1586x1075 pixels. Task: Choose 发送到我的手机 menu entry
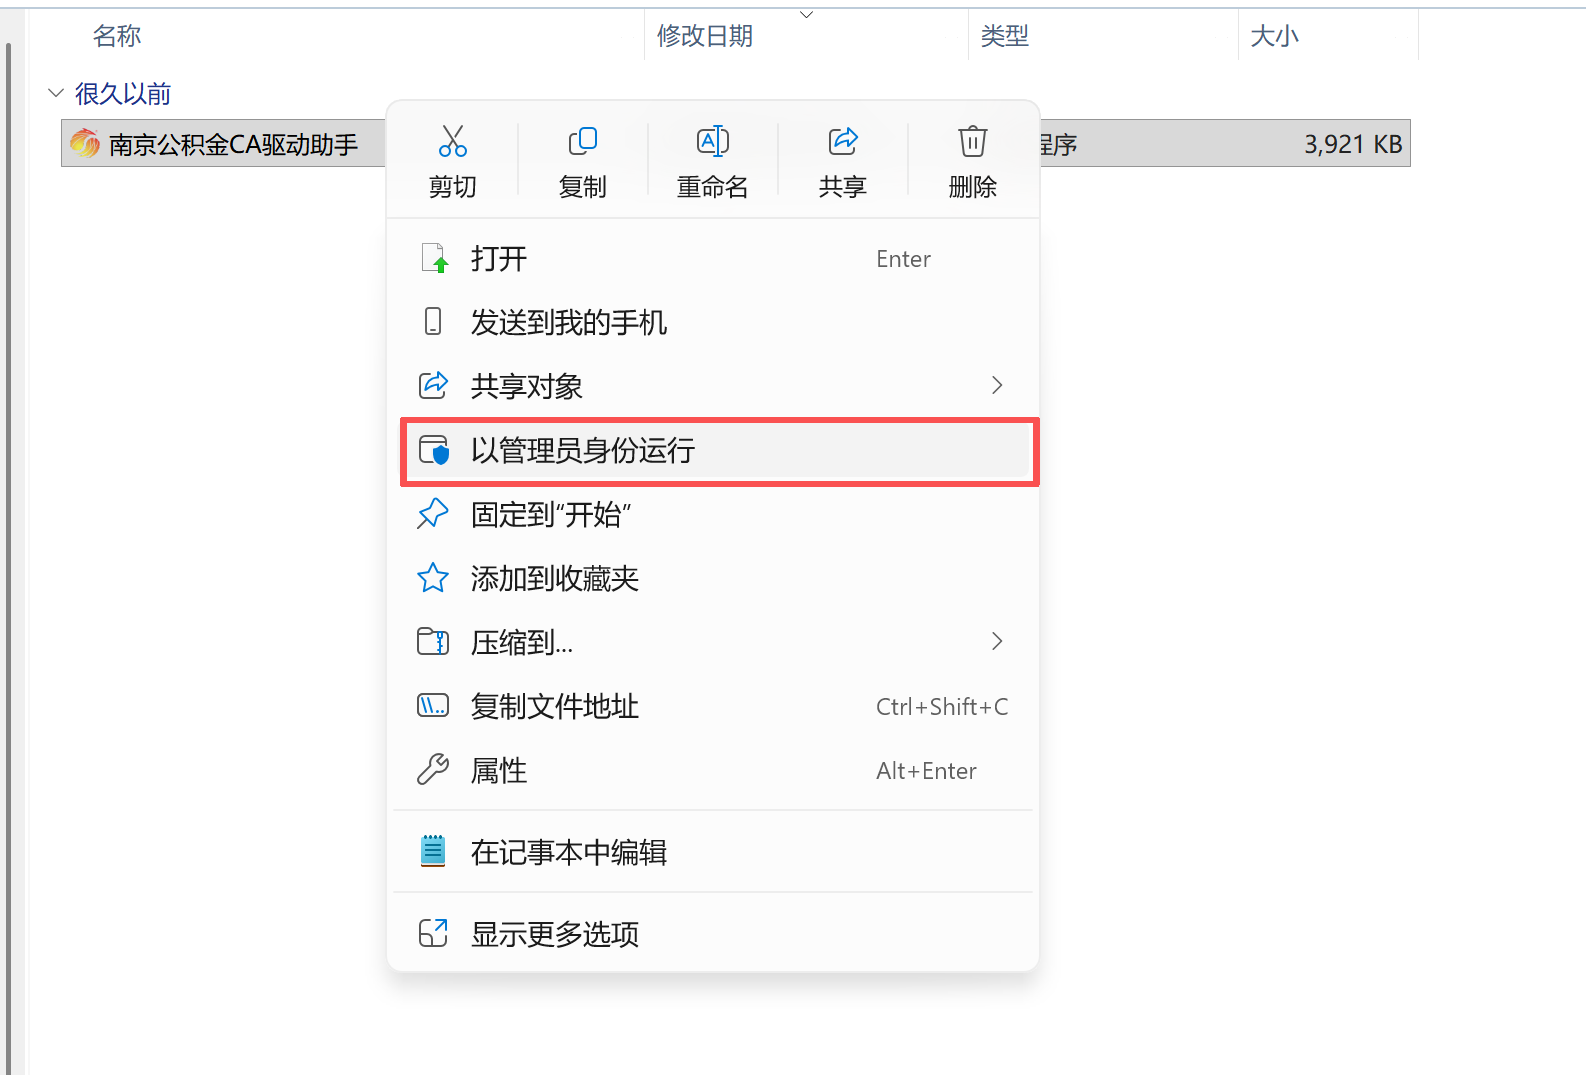click(713, 322)
